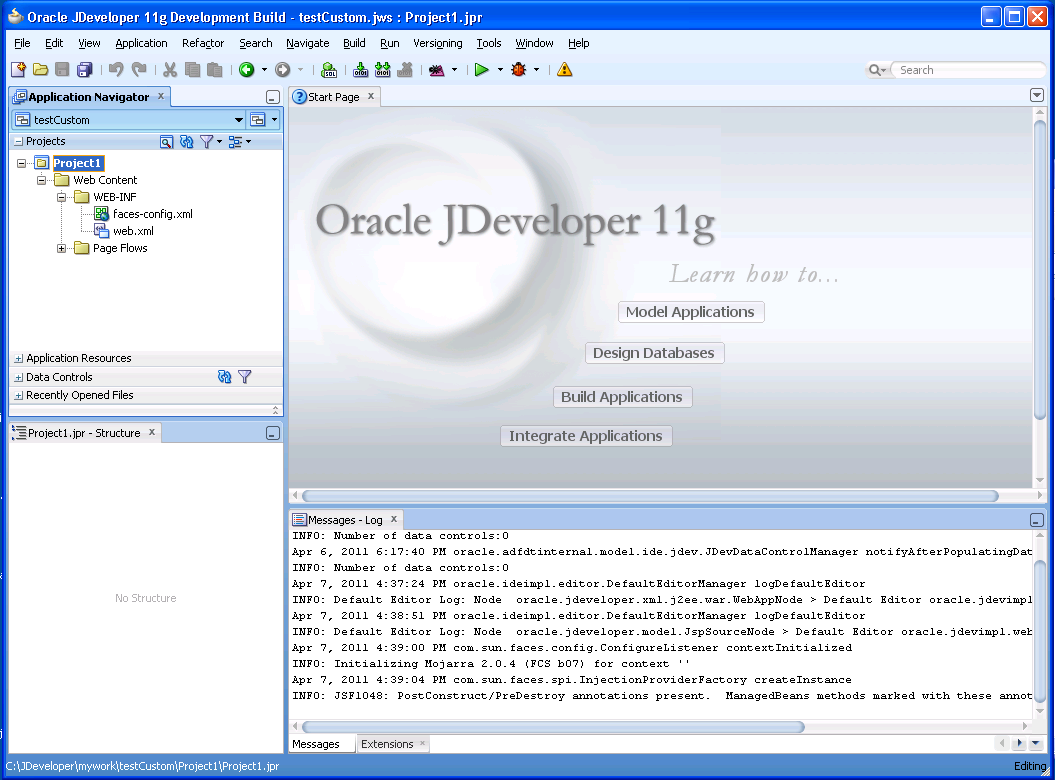Click the Copy toolbar icon
Image resolution: width=1055 pixels, height=780 pixels.
tap(192, 69)
